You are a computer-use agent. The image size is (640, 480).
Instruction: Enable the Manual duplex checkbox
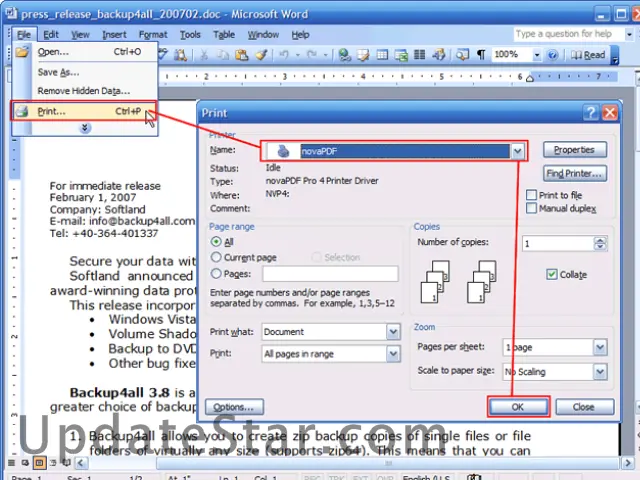531,208
